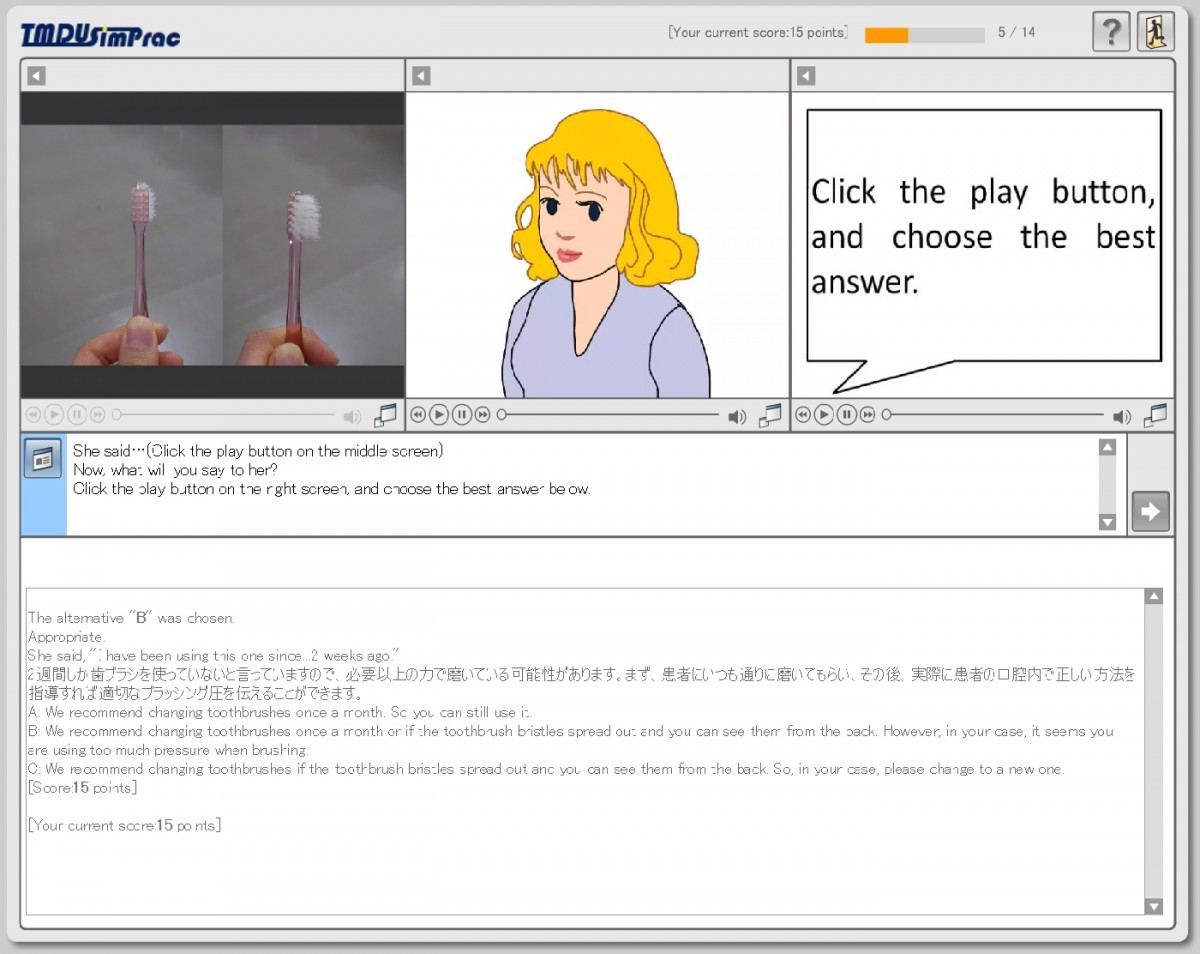
Task: Play the middle screen audio
Action: [439, 415]
